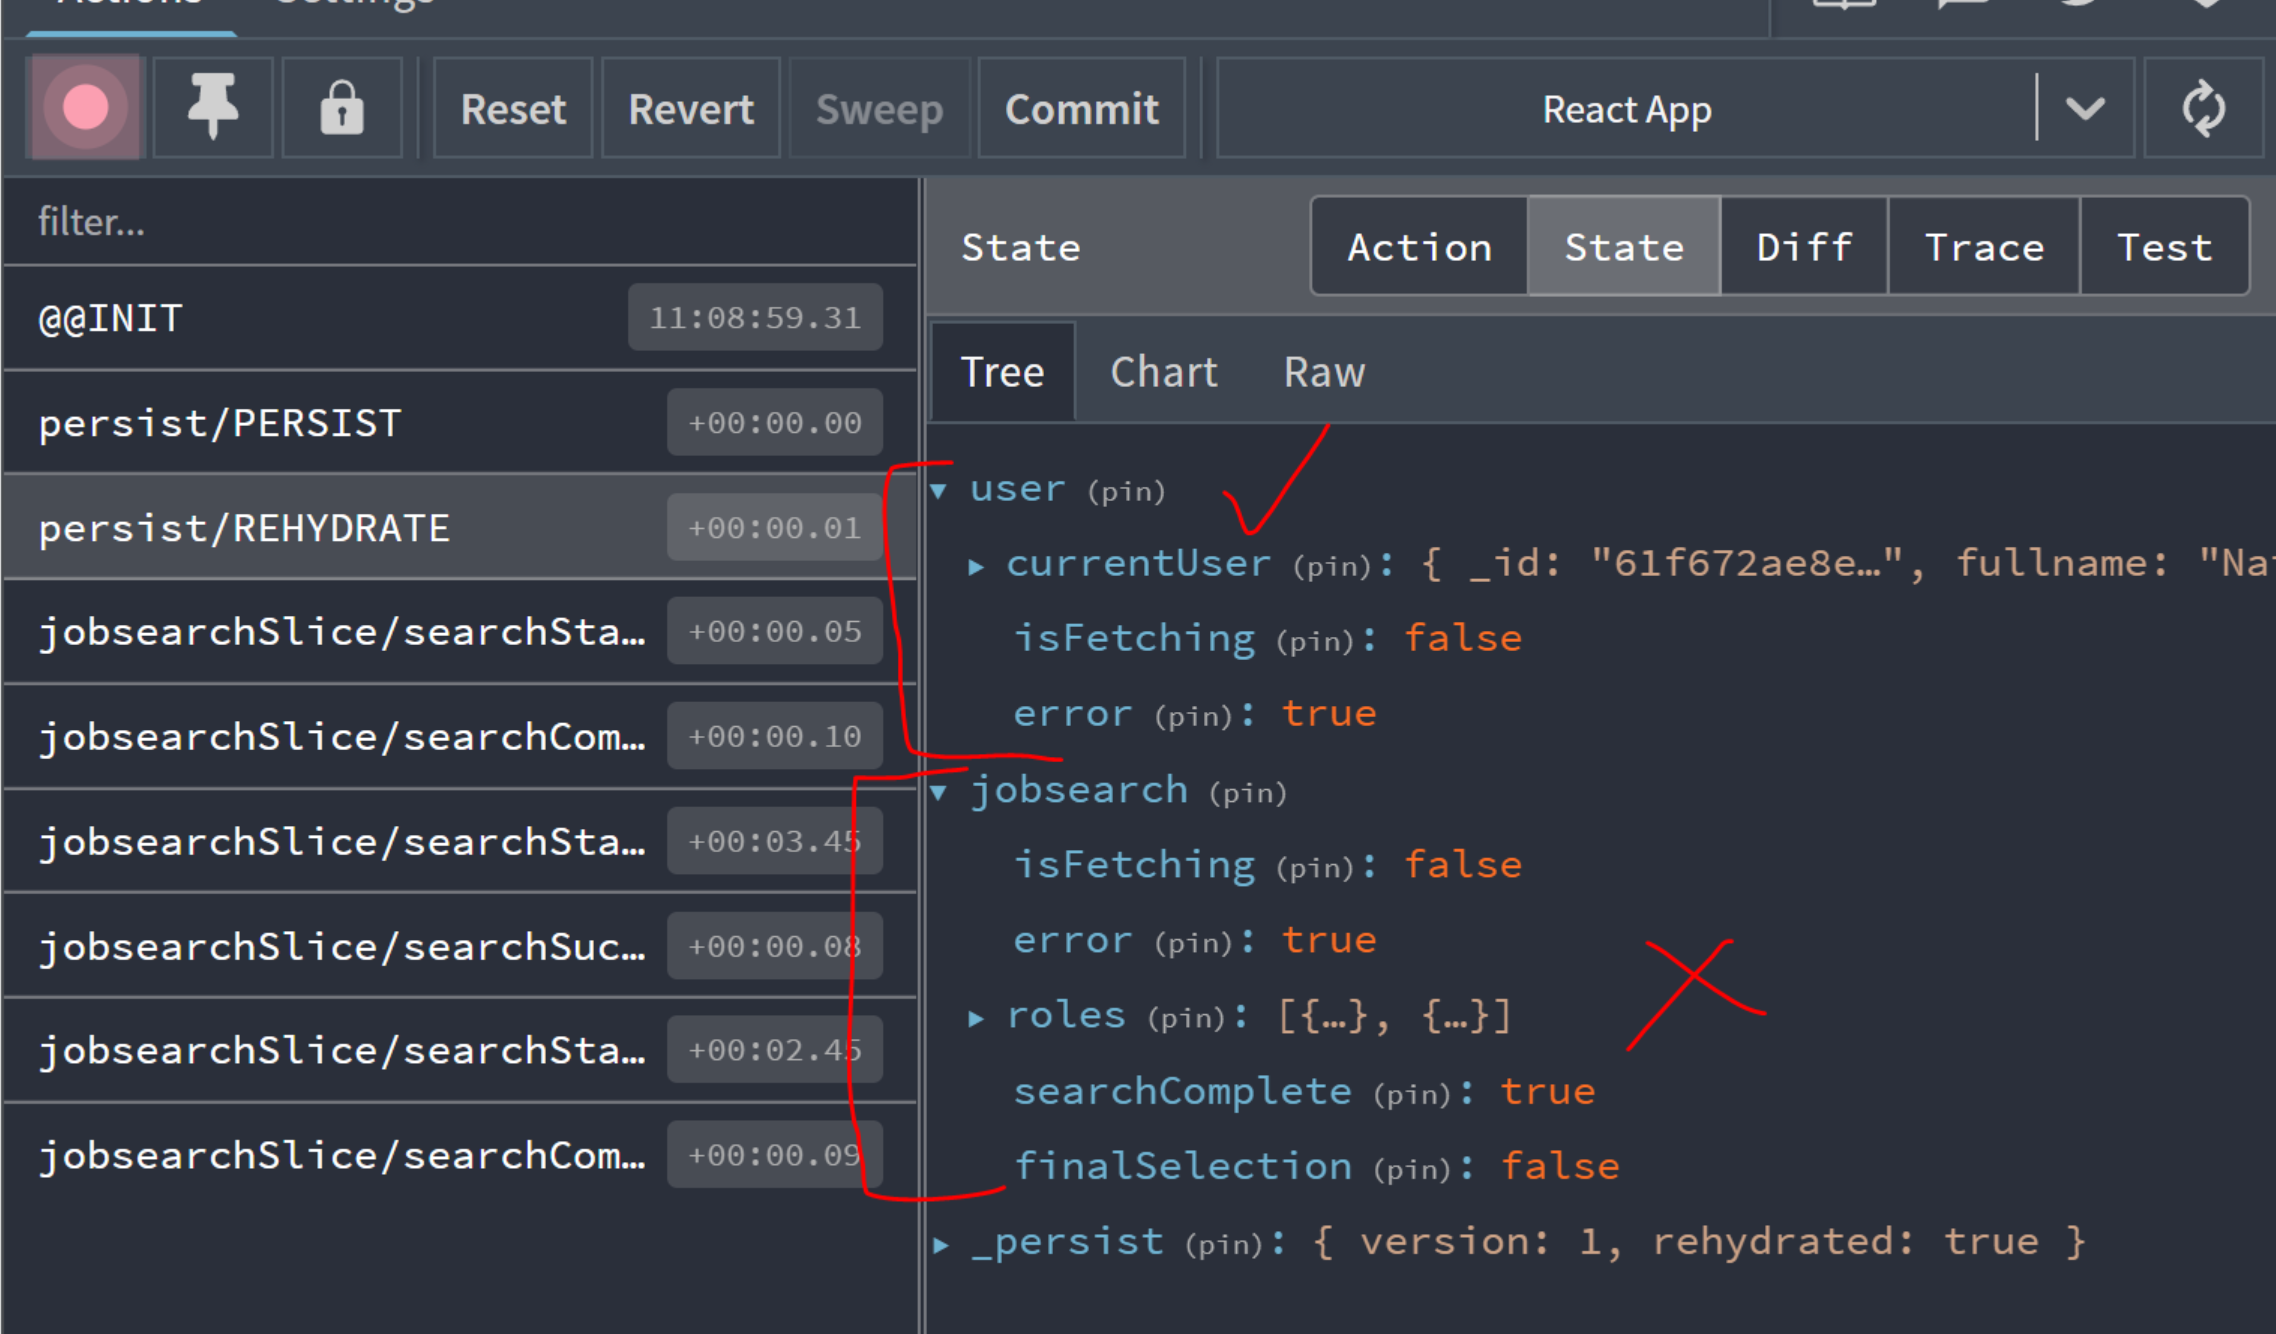2276x1334 pixels.
Task: Open the React App instance dropdown chevron
Action: (2085, 108)
